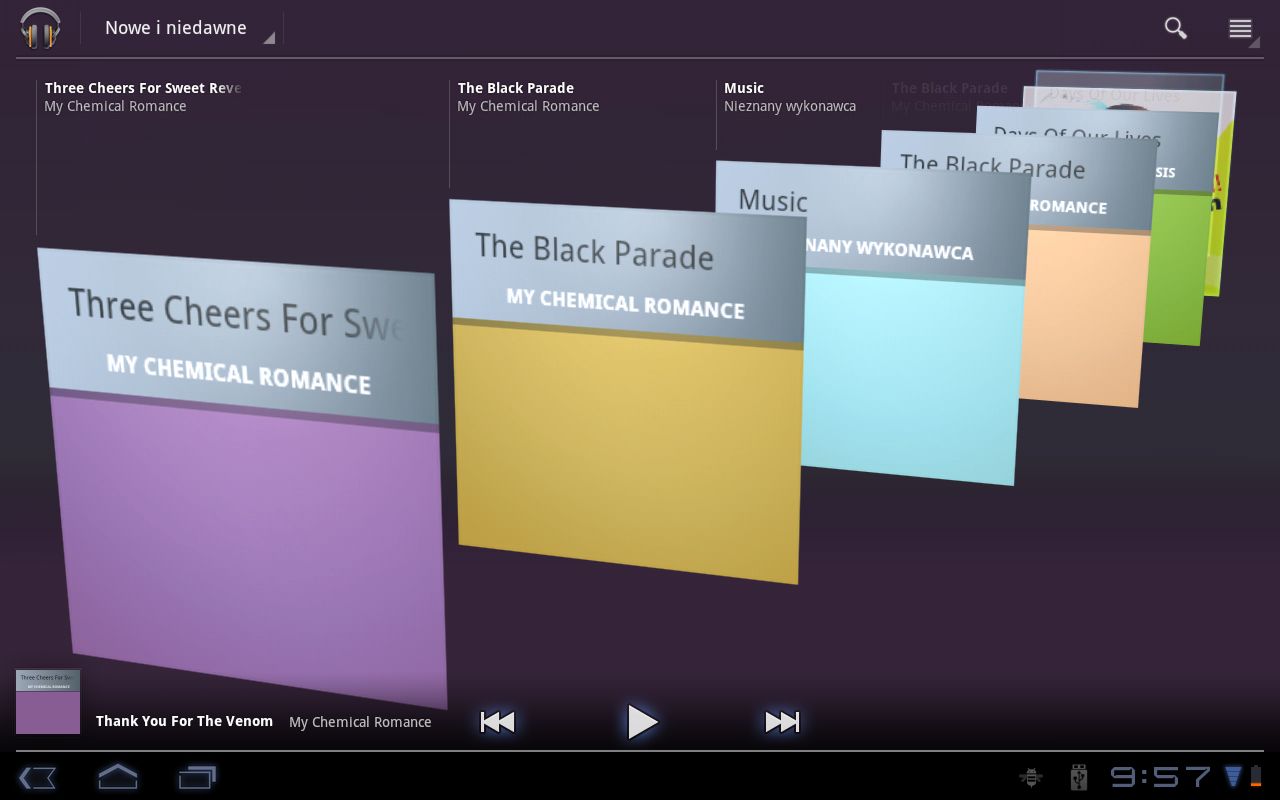Screen dimensions: 1280x800
Task: Open the USB connection notification icon
Action: click(1078, 777)
